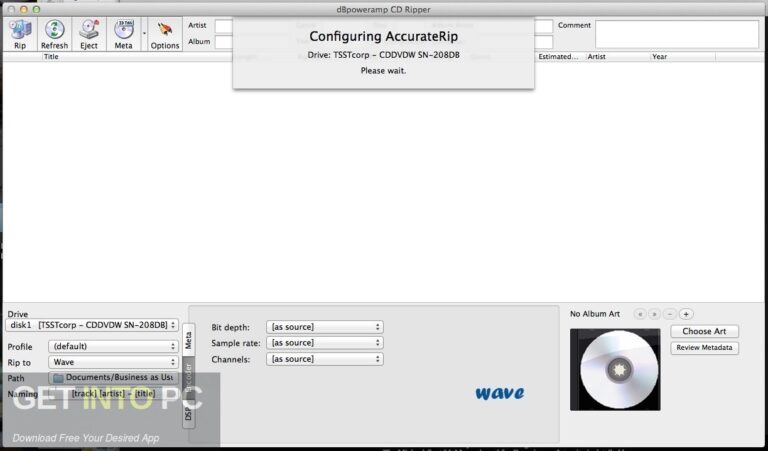The height and width of the screenshot is (451, 768).
Task: Click the Album input field
Action: click(223, 42)
